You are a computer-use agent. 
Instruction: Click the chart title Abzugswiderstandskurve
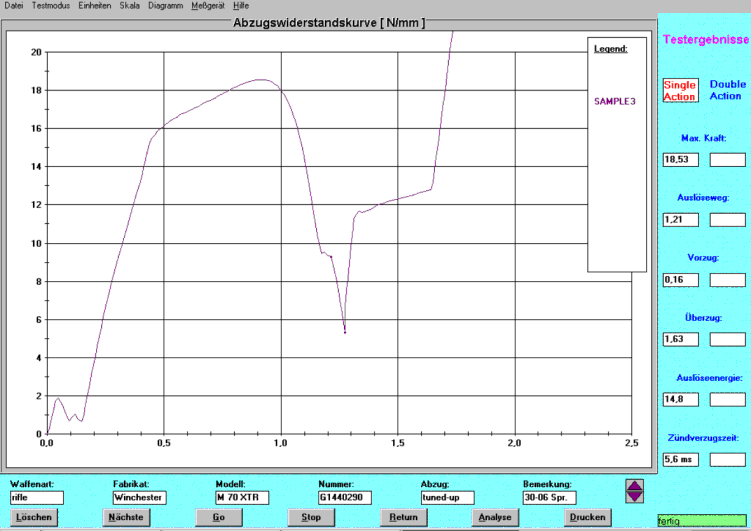click(329, 23)
